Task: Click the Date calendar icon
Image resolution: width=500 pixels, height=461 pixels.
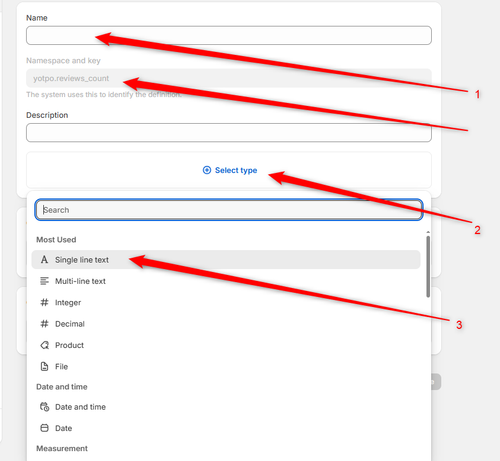Action: [44, 428]
